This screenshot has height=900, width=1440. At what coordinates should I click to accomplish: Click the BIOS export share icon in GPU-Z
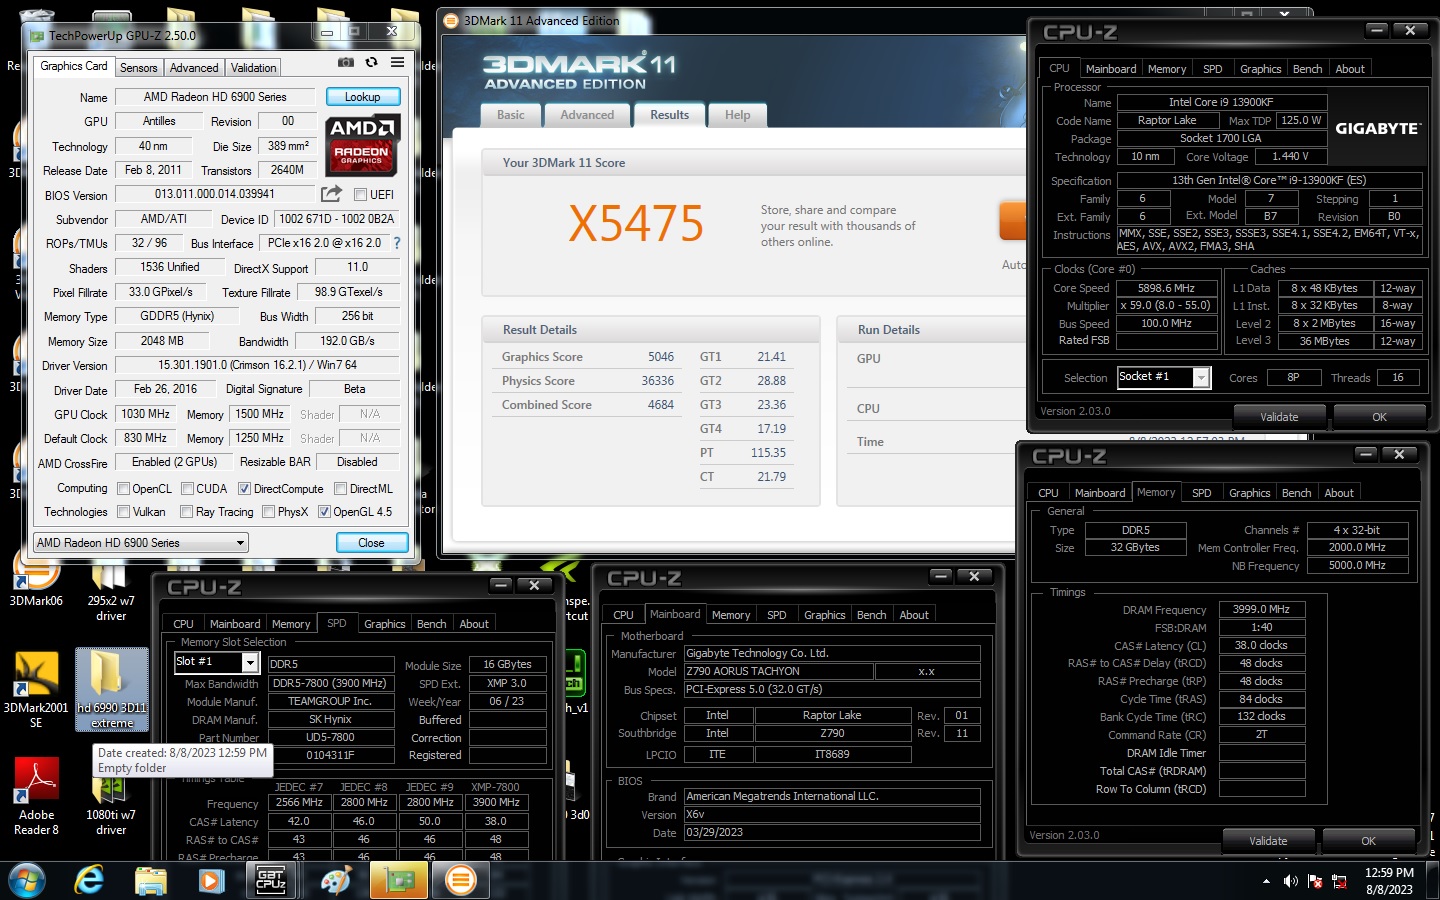click(x=331, y=193)
